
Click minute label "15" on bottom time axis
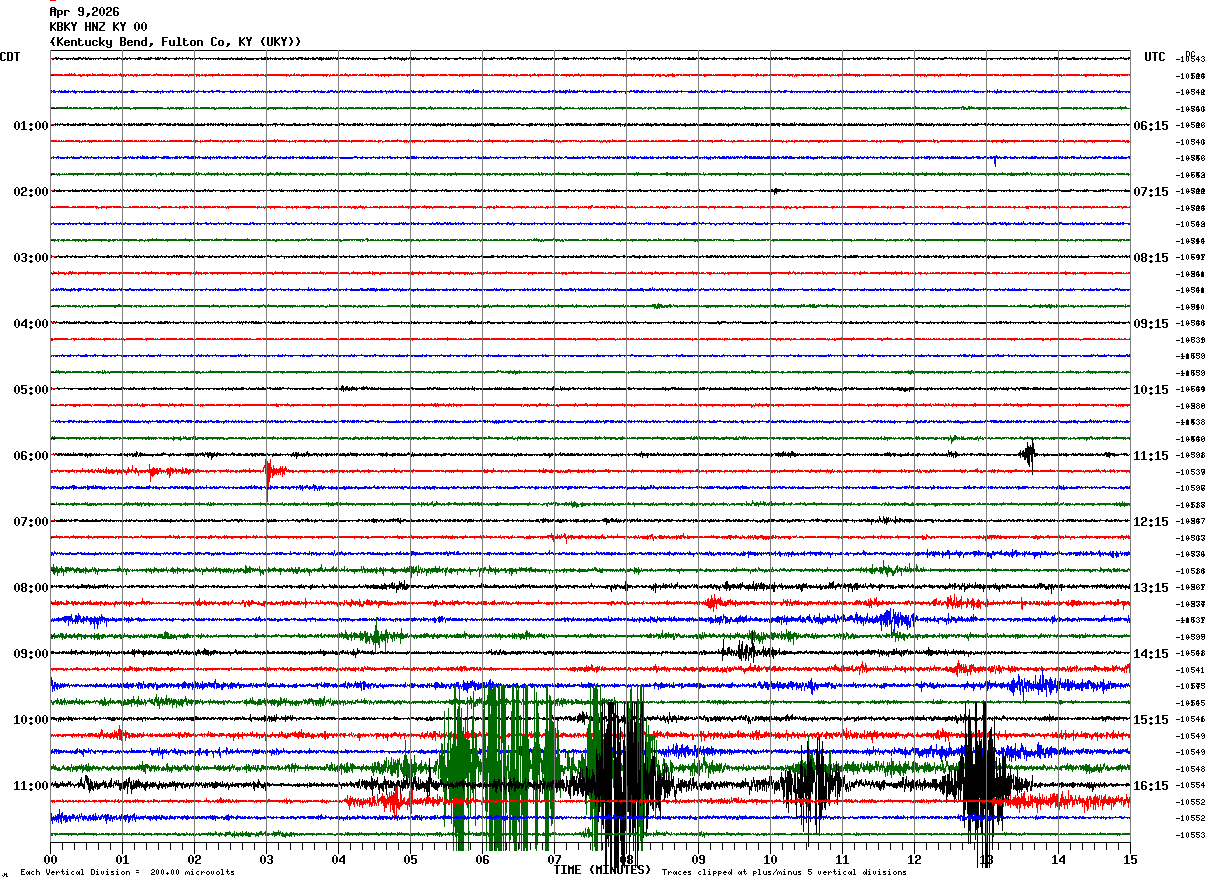(x=1130, y=859)
